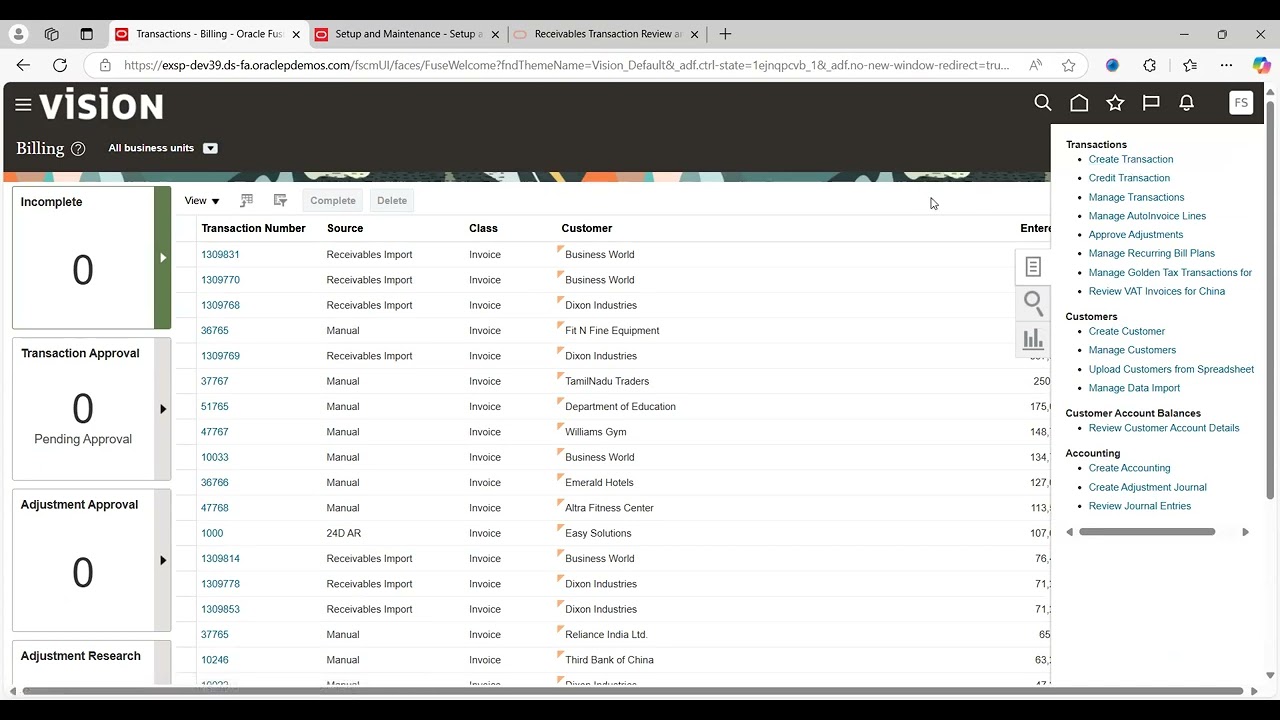
Task: Open the Manage AutoInvoice Lines link
Action: (1147, 216)
